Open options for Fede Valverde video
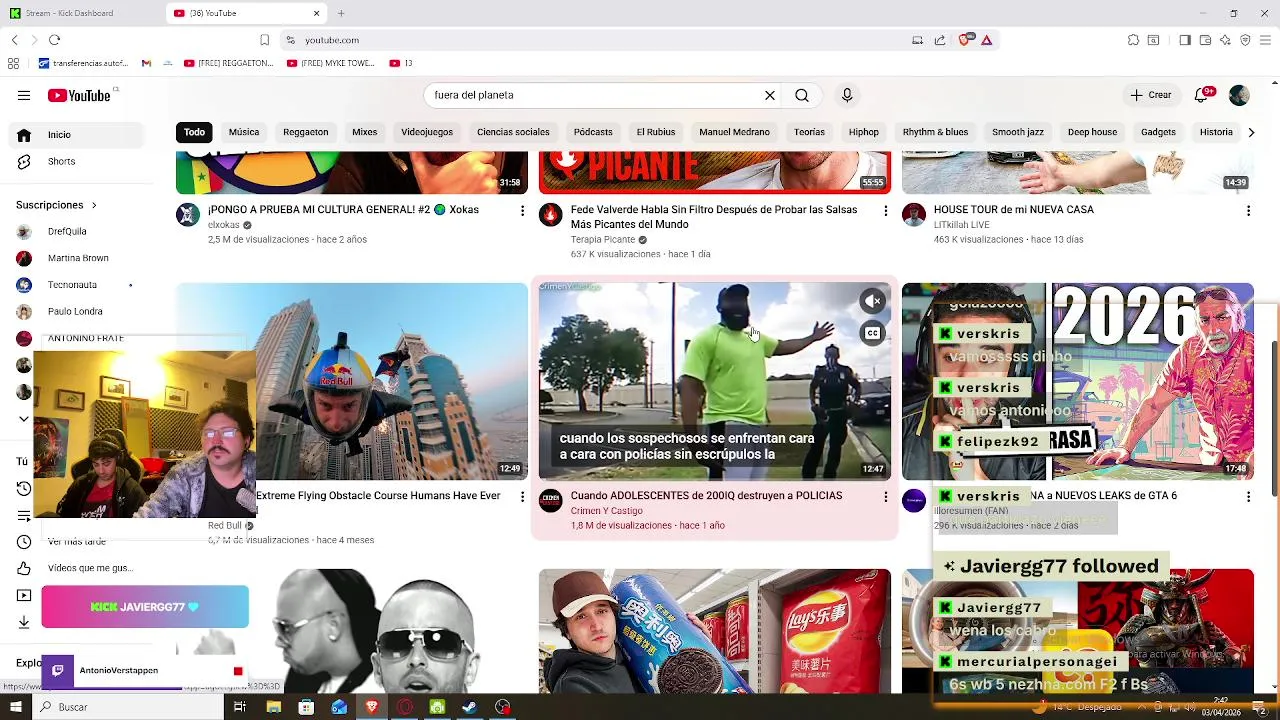Image resolution: width=1280 pixels, height=720 pixels. (885, 211)
